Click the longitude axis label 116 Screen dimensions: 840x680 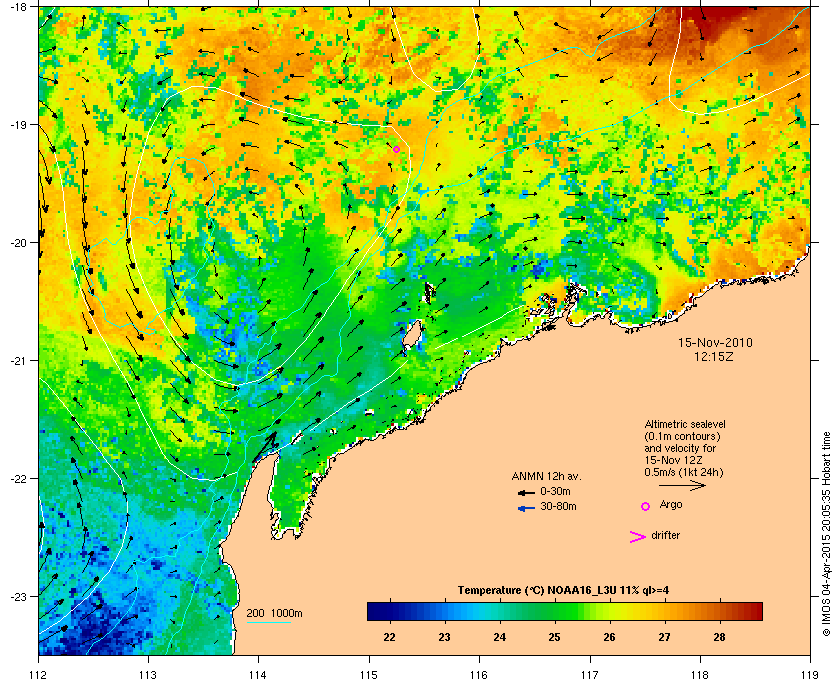(479, 674)
